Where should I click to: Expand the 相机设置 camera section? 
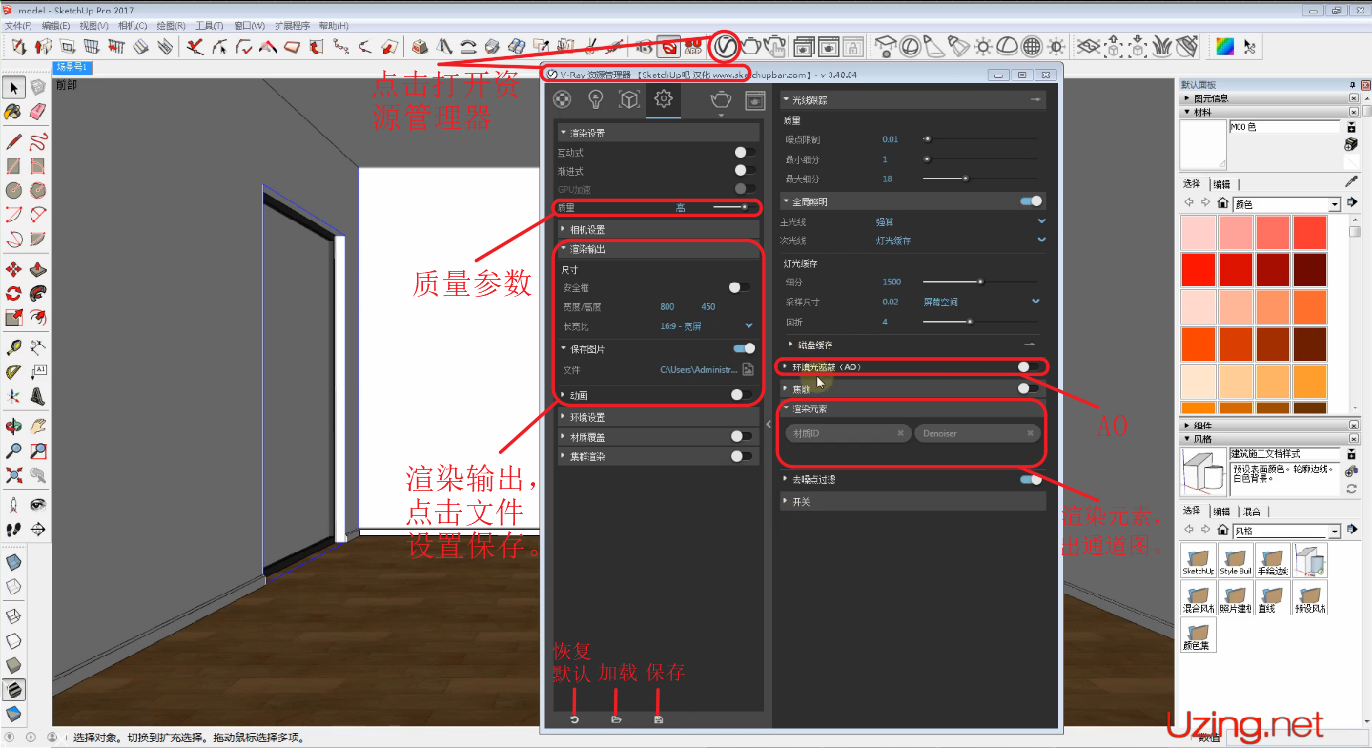[x=657, y=229]
